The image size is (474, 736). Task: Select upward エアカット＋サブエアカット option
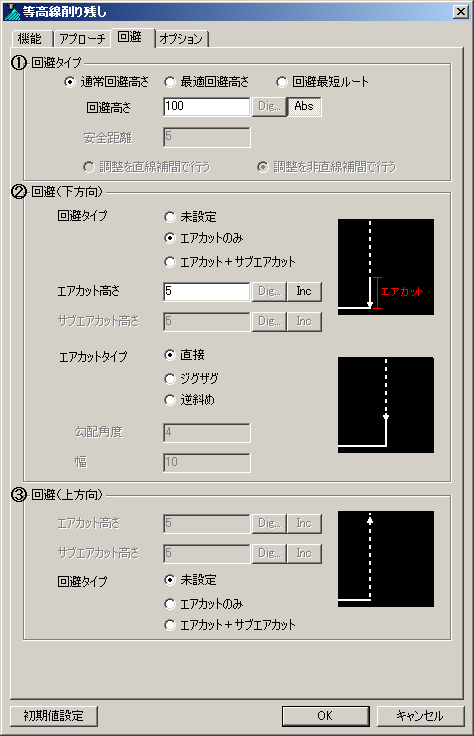230,625
